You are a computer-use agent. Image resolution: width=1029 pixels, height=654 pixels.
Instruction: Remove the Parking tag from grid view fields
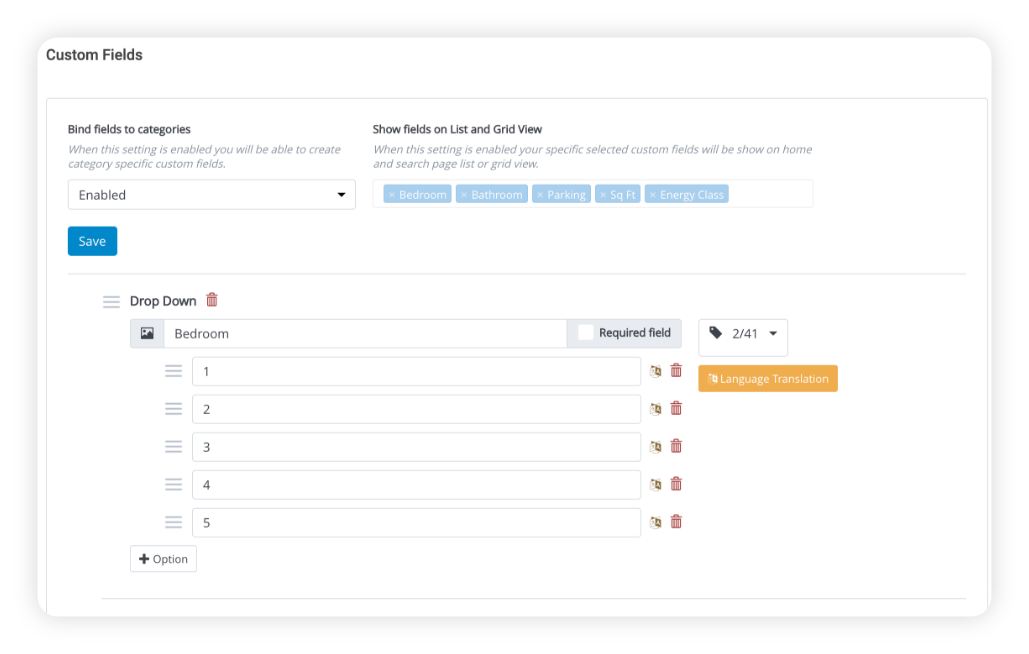539,194
